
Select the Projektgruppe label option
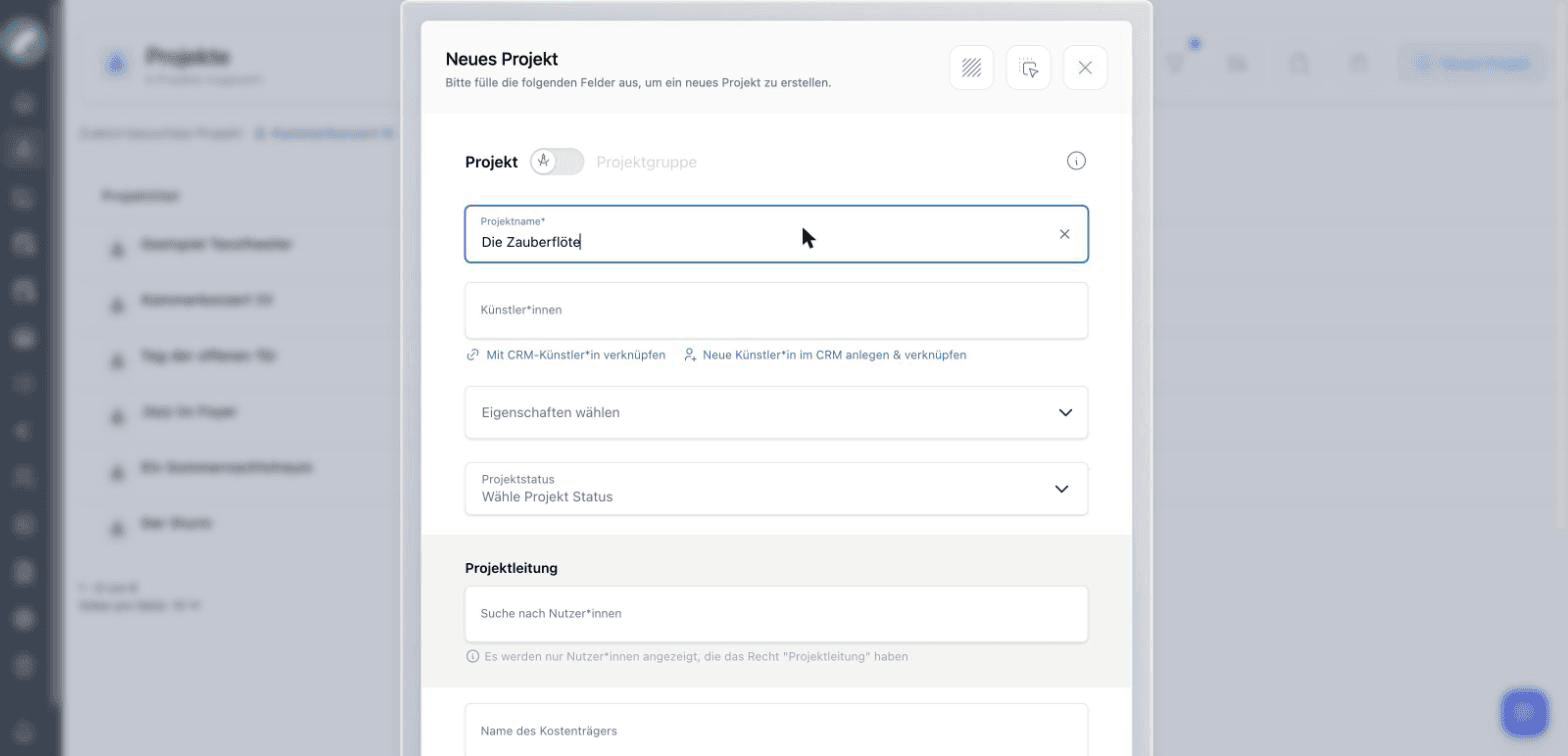tap(646, 162)
